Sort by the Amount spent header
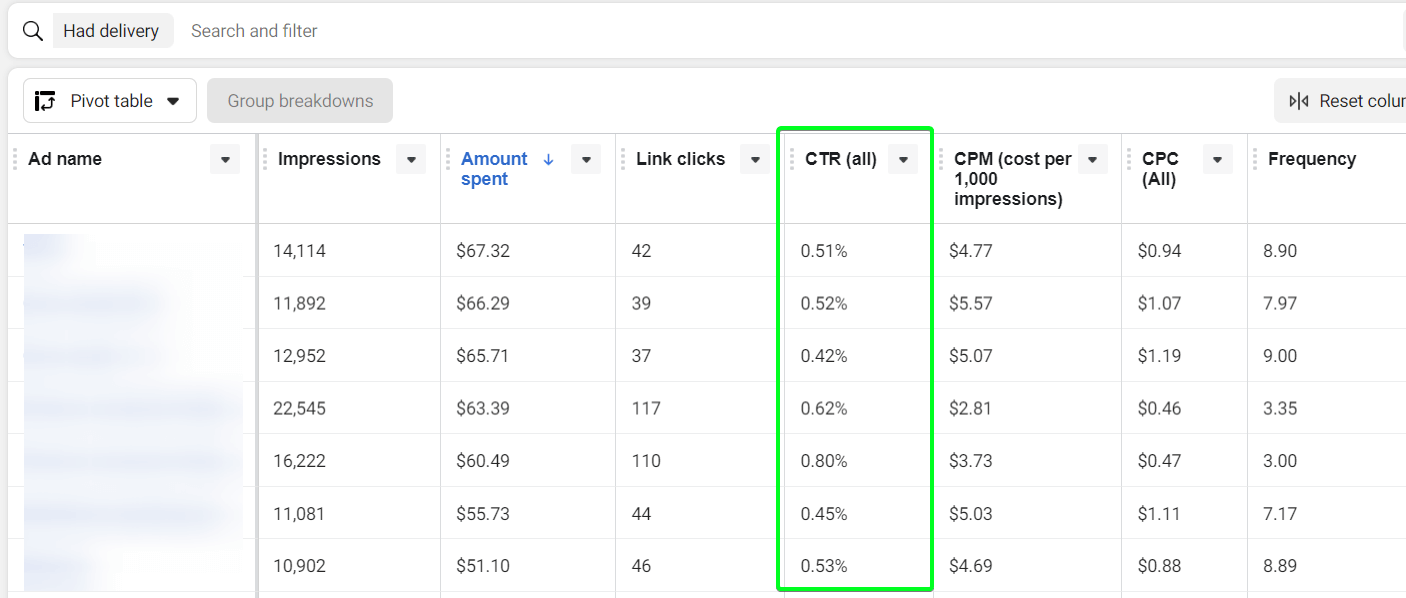 pyautogui.click(x=494, y=169)
